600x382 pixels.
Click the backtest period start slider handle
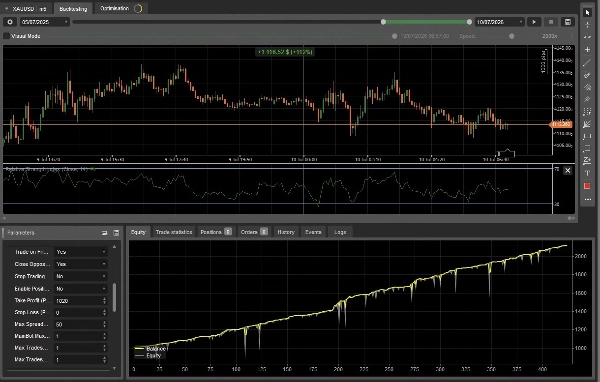(383, 22)
